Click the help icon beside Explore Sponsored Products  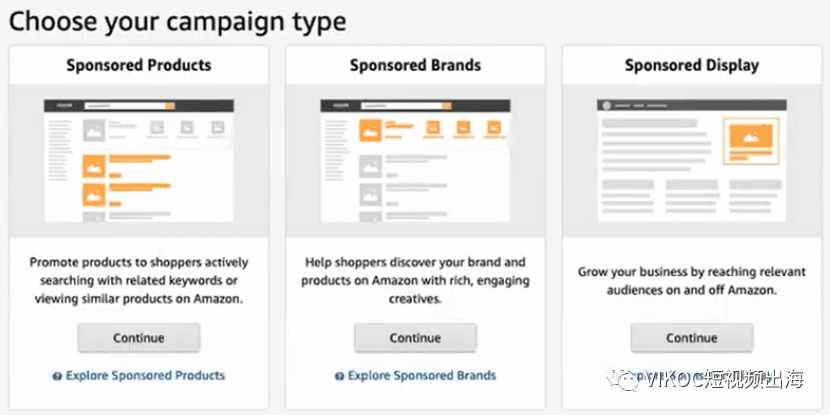(x=57, y=376)
